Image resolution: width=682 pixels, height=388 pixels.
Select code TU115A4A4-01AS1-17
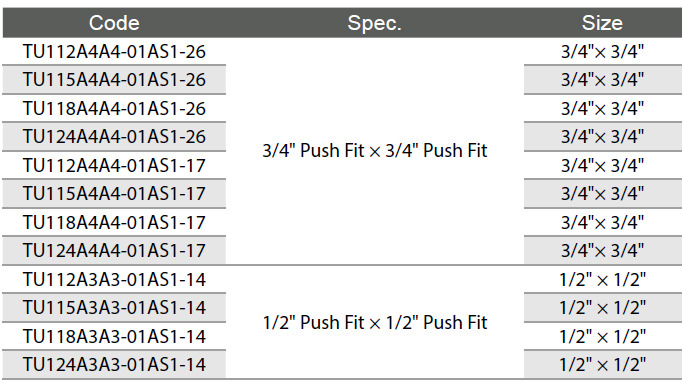[x=114, y=194]
